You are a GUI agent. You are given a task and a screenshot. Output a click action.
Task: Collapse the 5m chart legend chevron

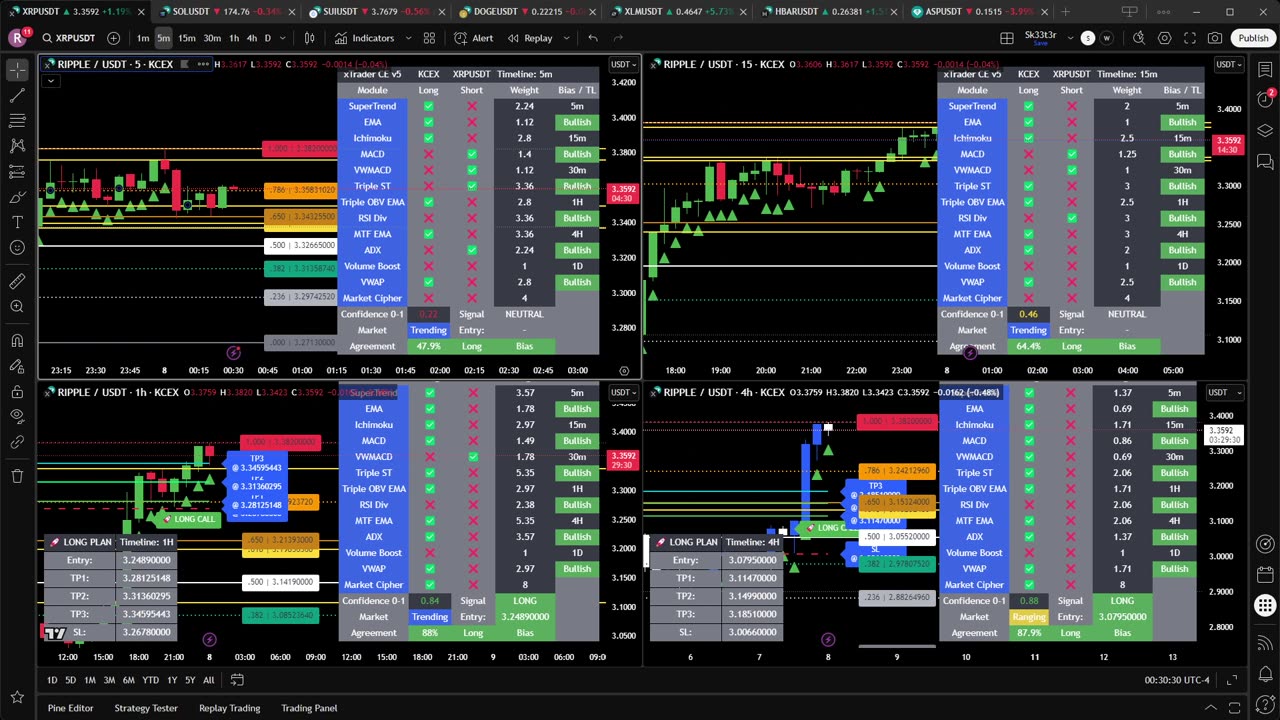tap(50, 81)
